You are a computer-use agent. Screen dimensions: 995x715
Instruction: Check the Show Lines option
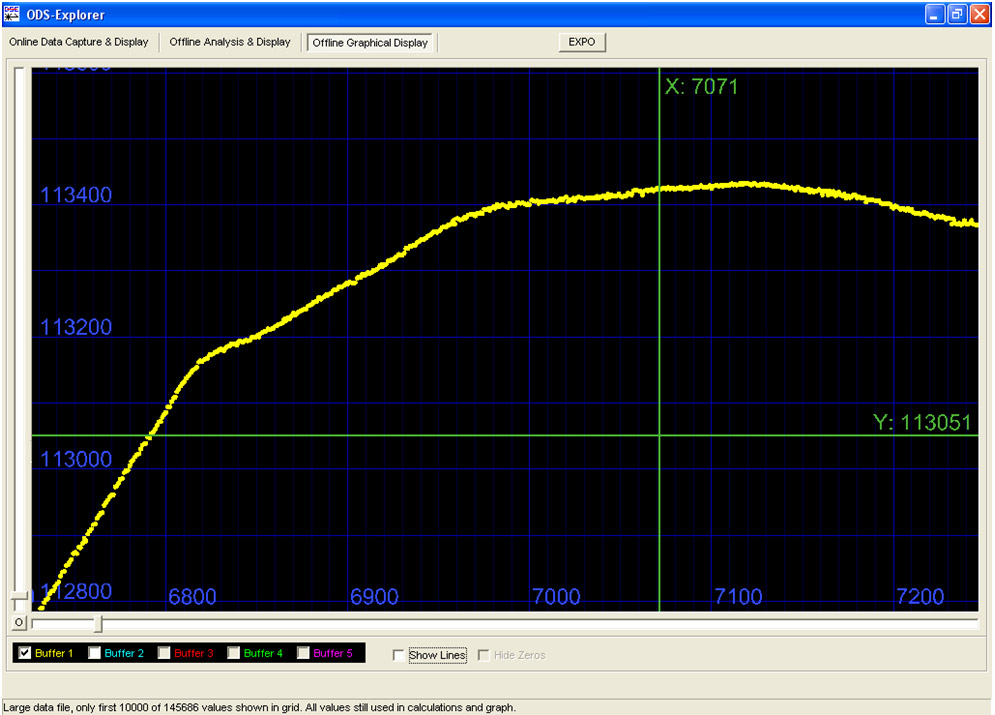[399, 655]
